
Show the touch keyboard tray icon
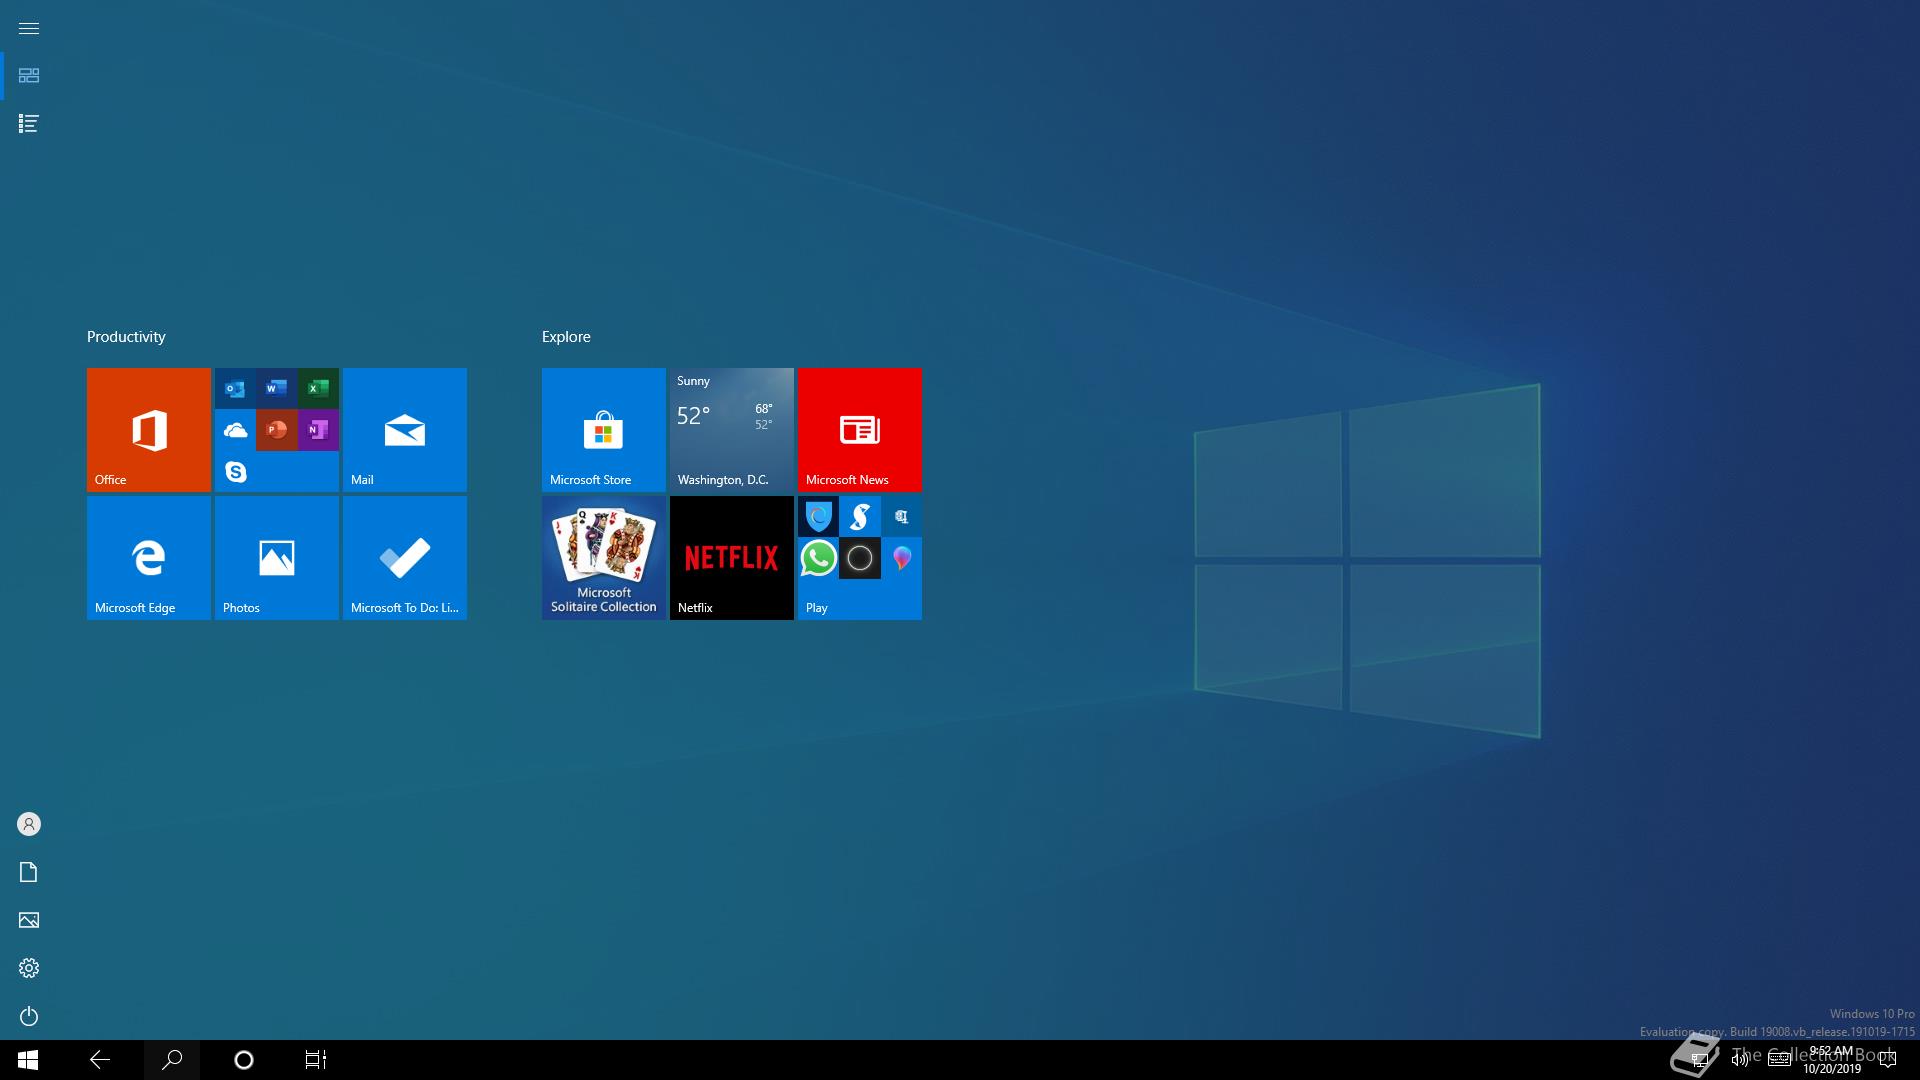tap(1779, 1060)
